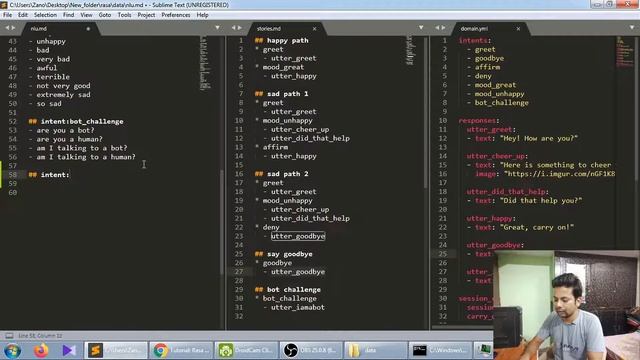The height and width of the screenshot is (360, 640).
Task: Go to next tab in nlu.md pane
Action: [x=13, y=28]
